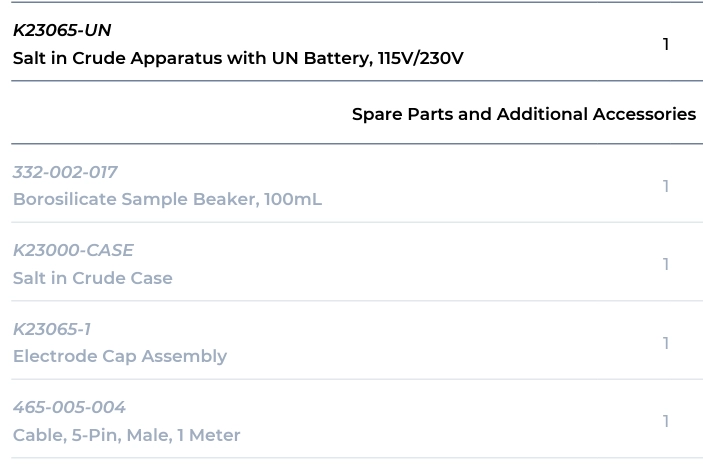Click the 115V/230V voltage text
The image size is (703, 474).
(420, 58)
